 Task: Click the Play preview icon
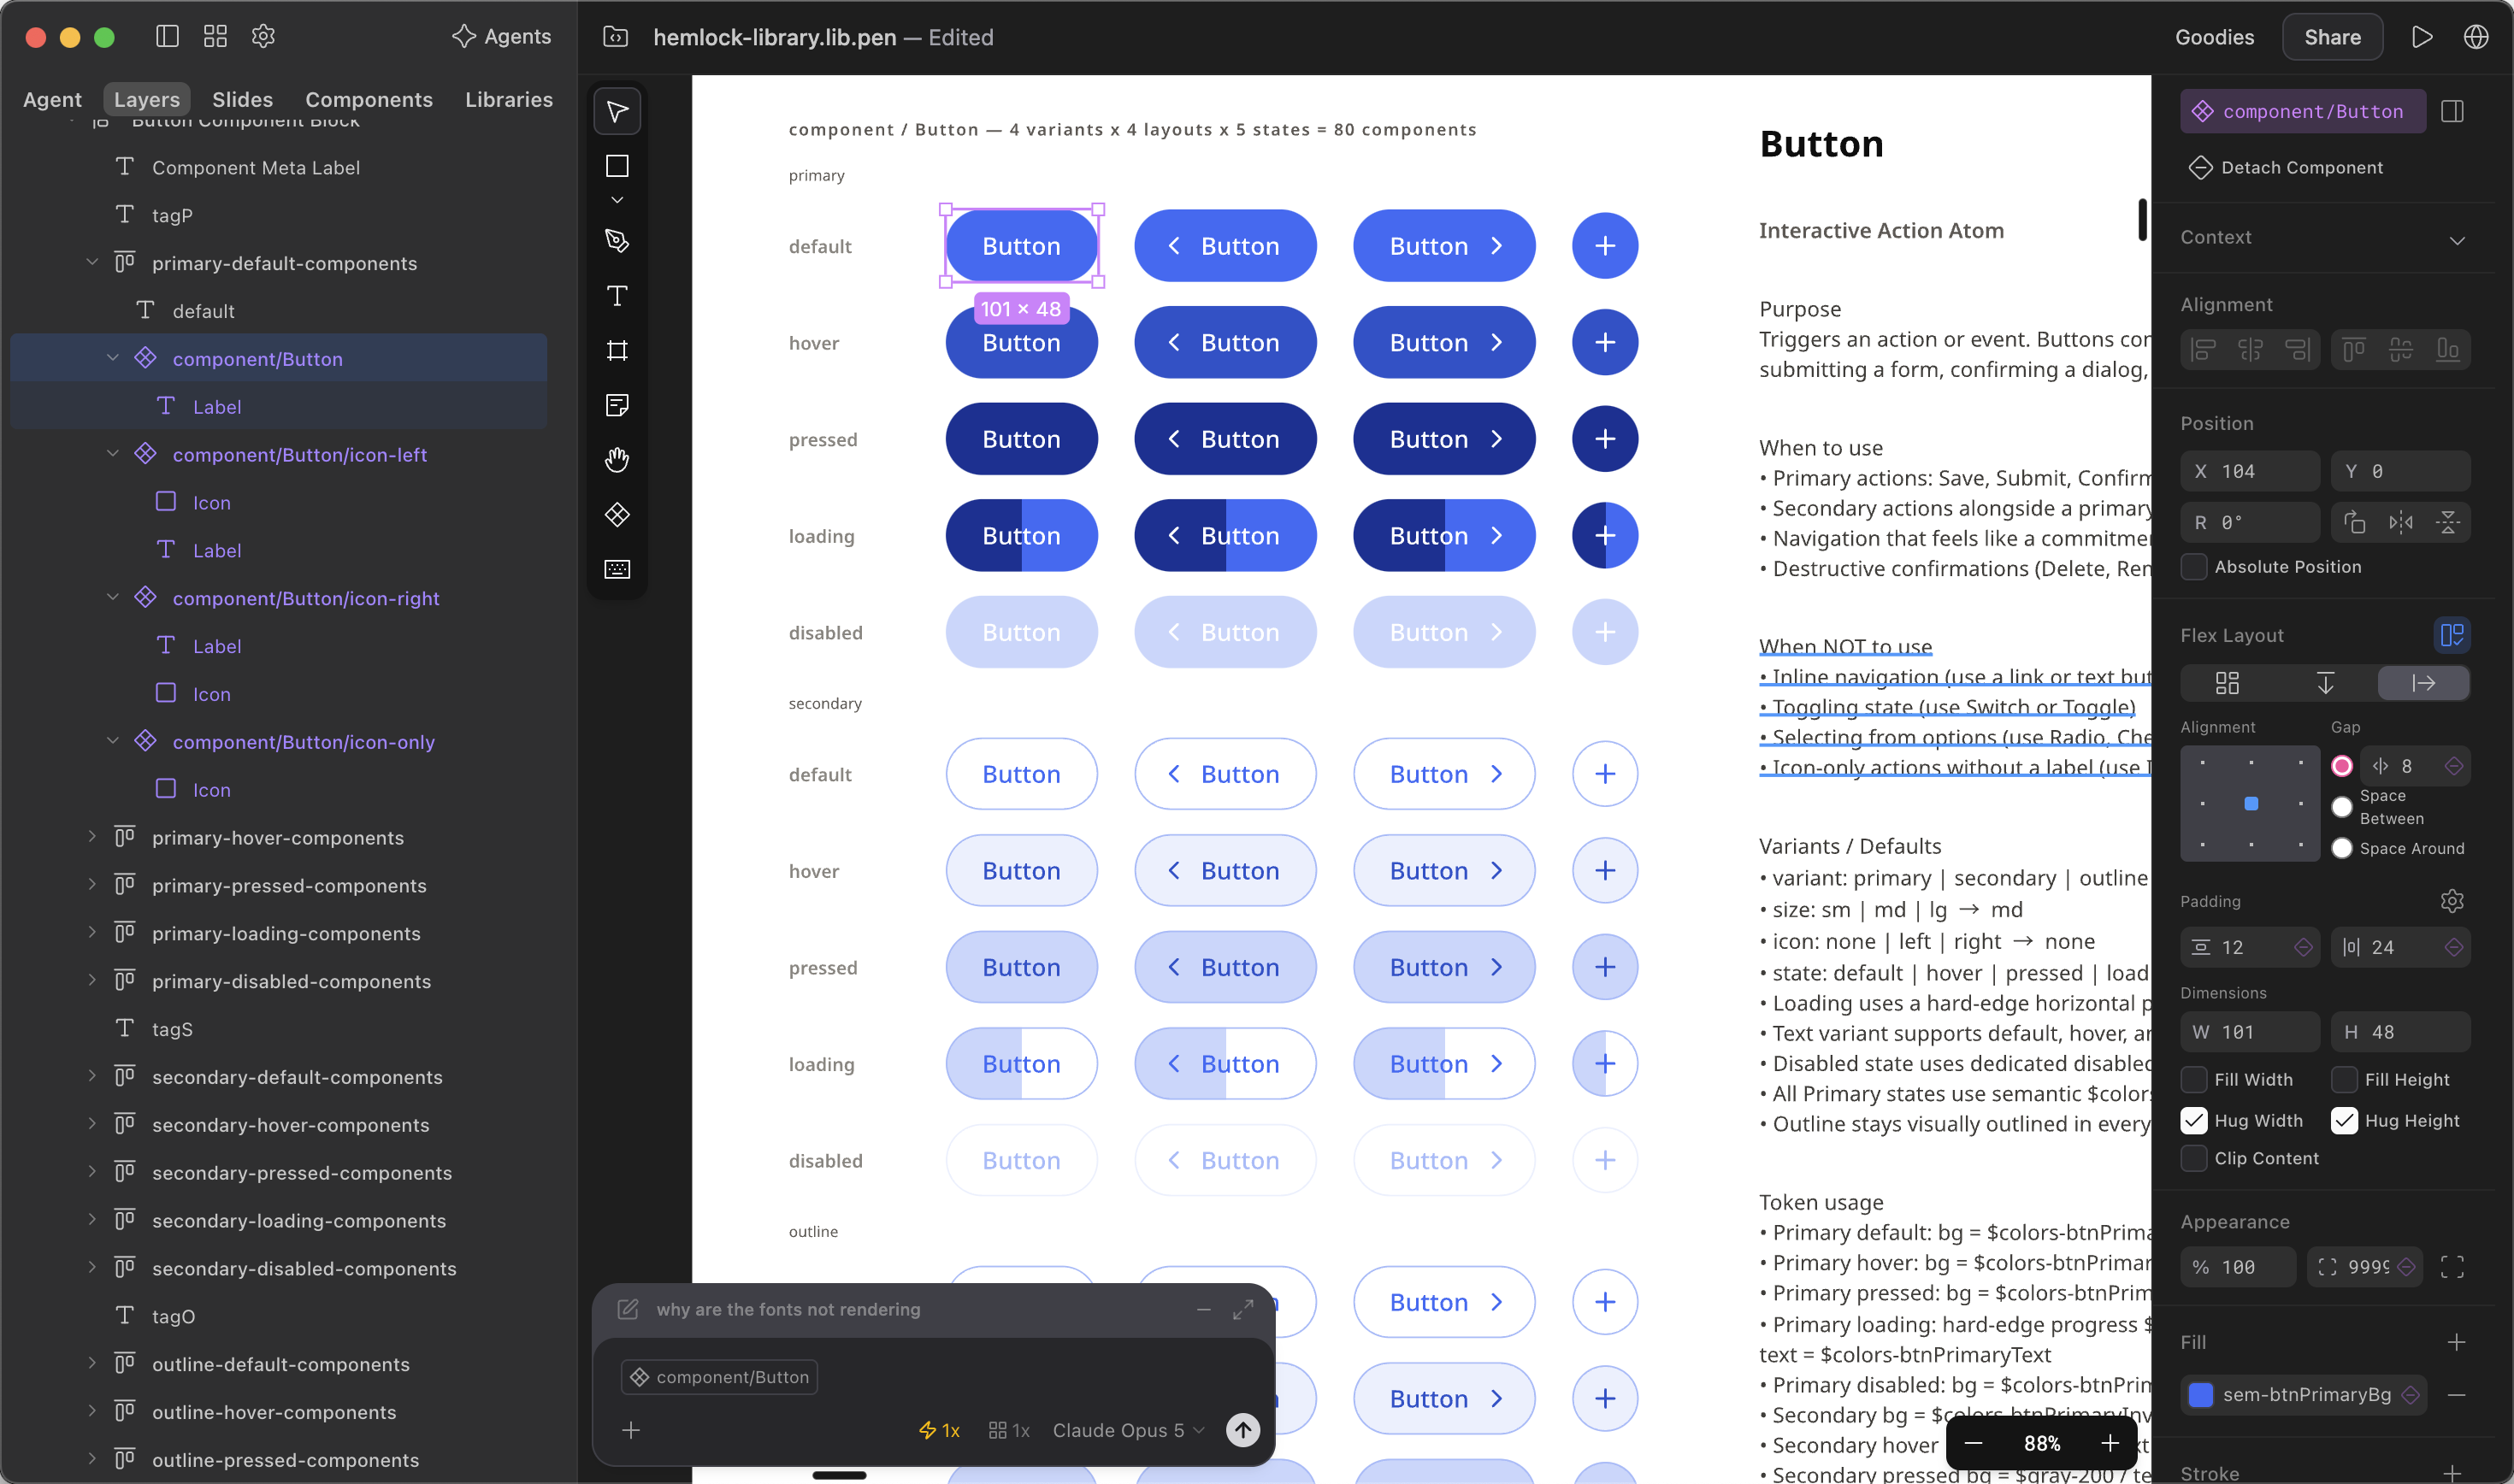(2421, 37)
